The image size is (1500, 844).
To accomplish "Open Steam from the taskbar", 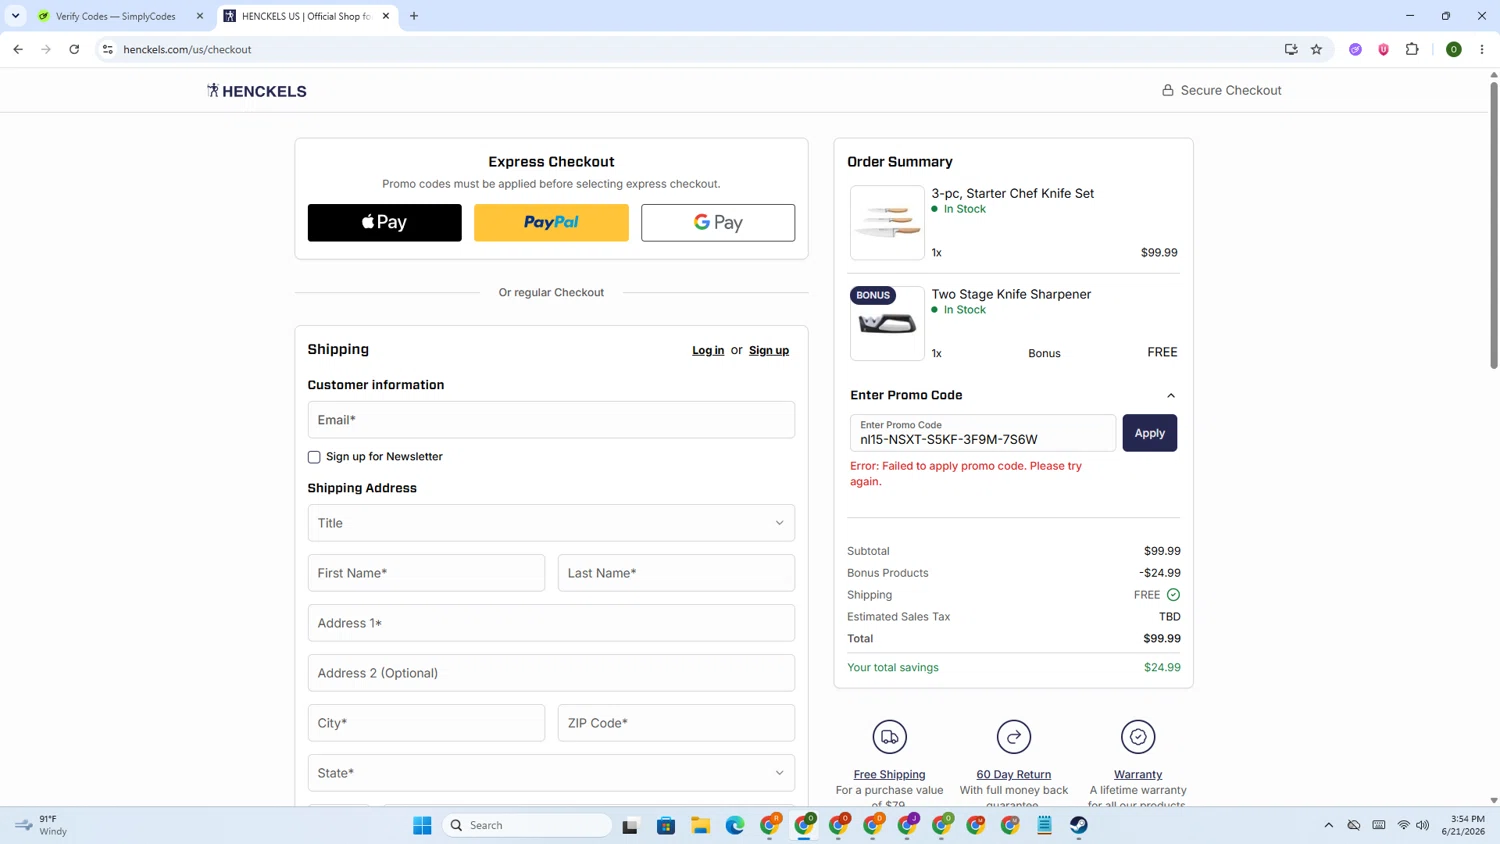I will click(1079, 825).
